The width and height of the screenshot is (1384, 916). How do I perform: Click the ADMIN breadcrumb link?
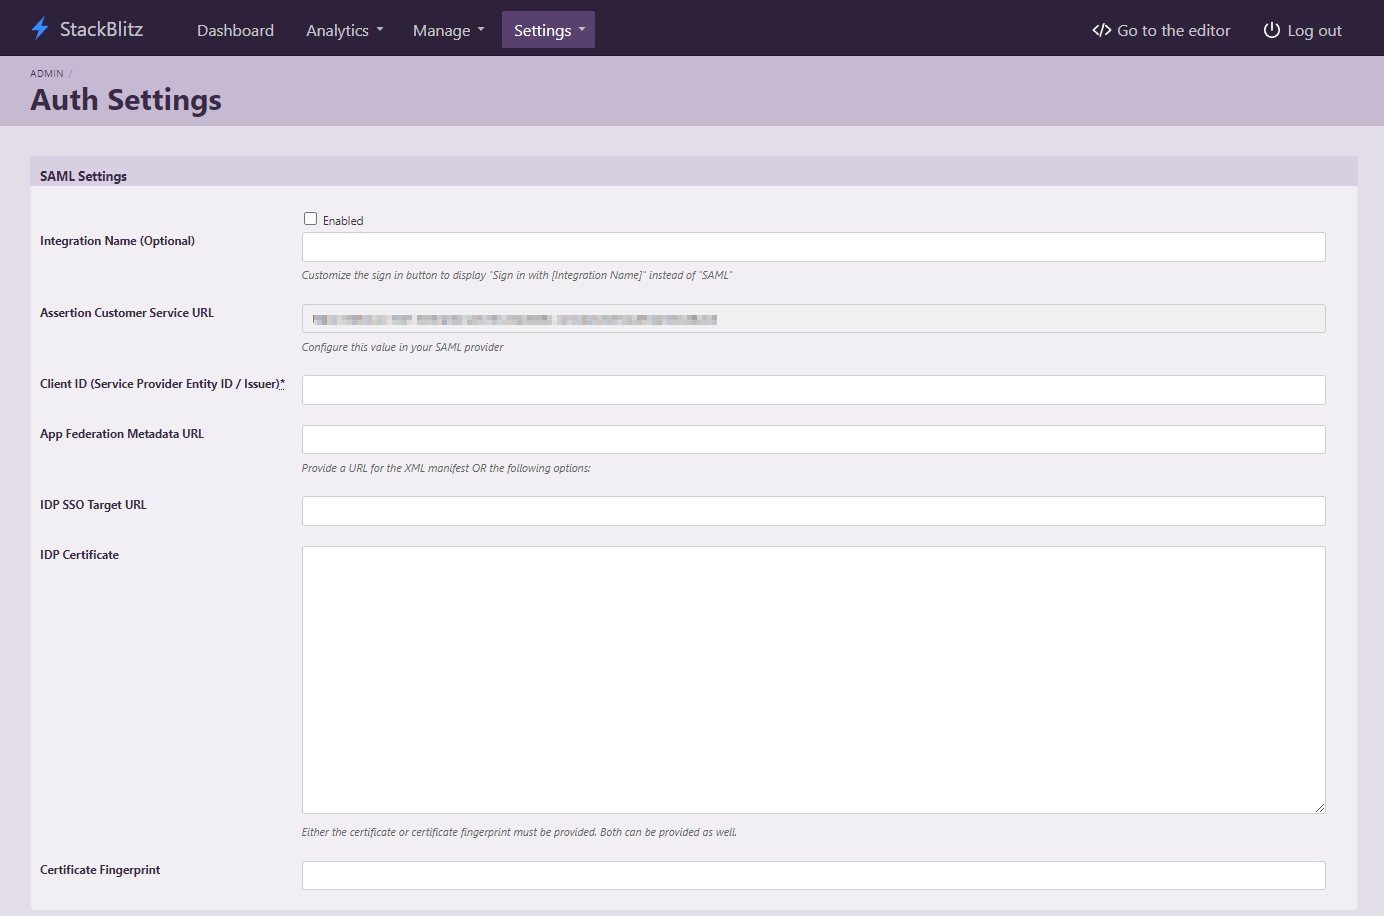(47, 74)
